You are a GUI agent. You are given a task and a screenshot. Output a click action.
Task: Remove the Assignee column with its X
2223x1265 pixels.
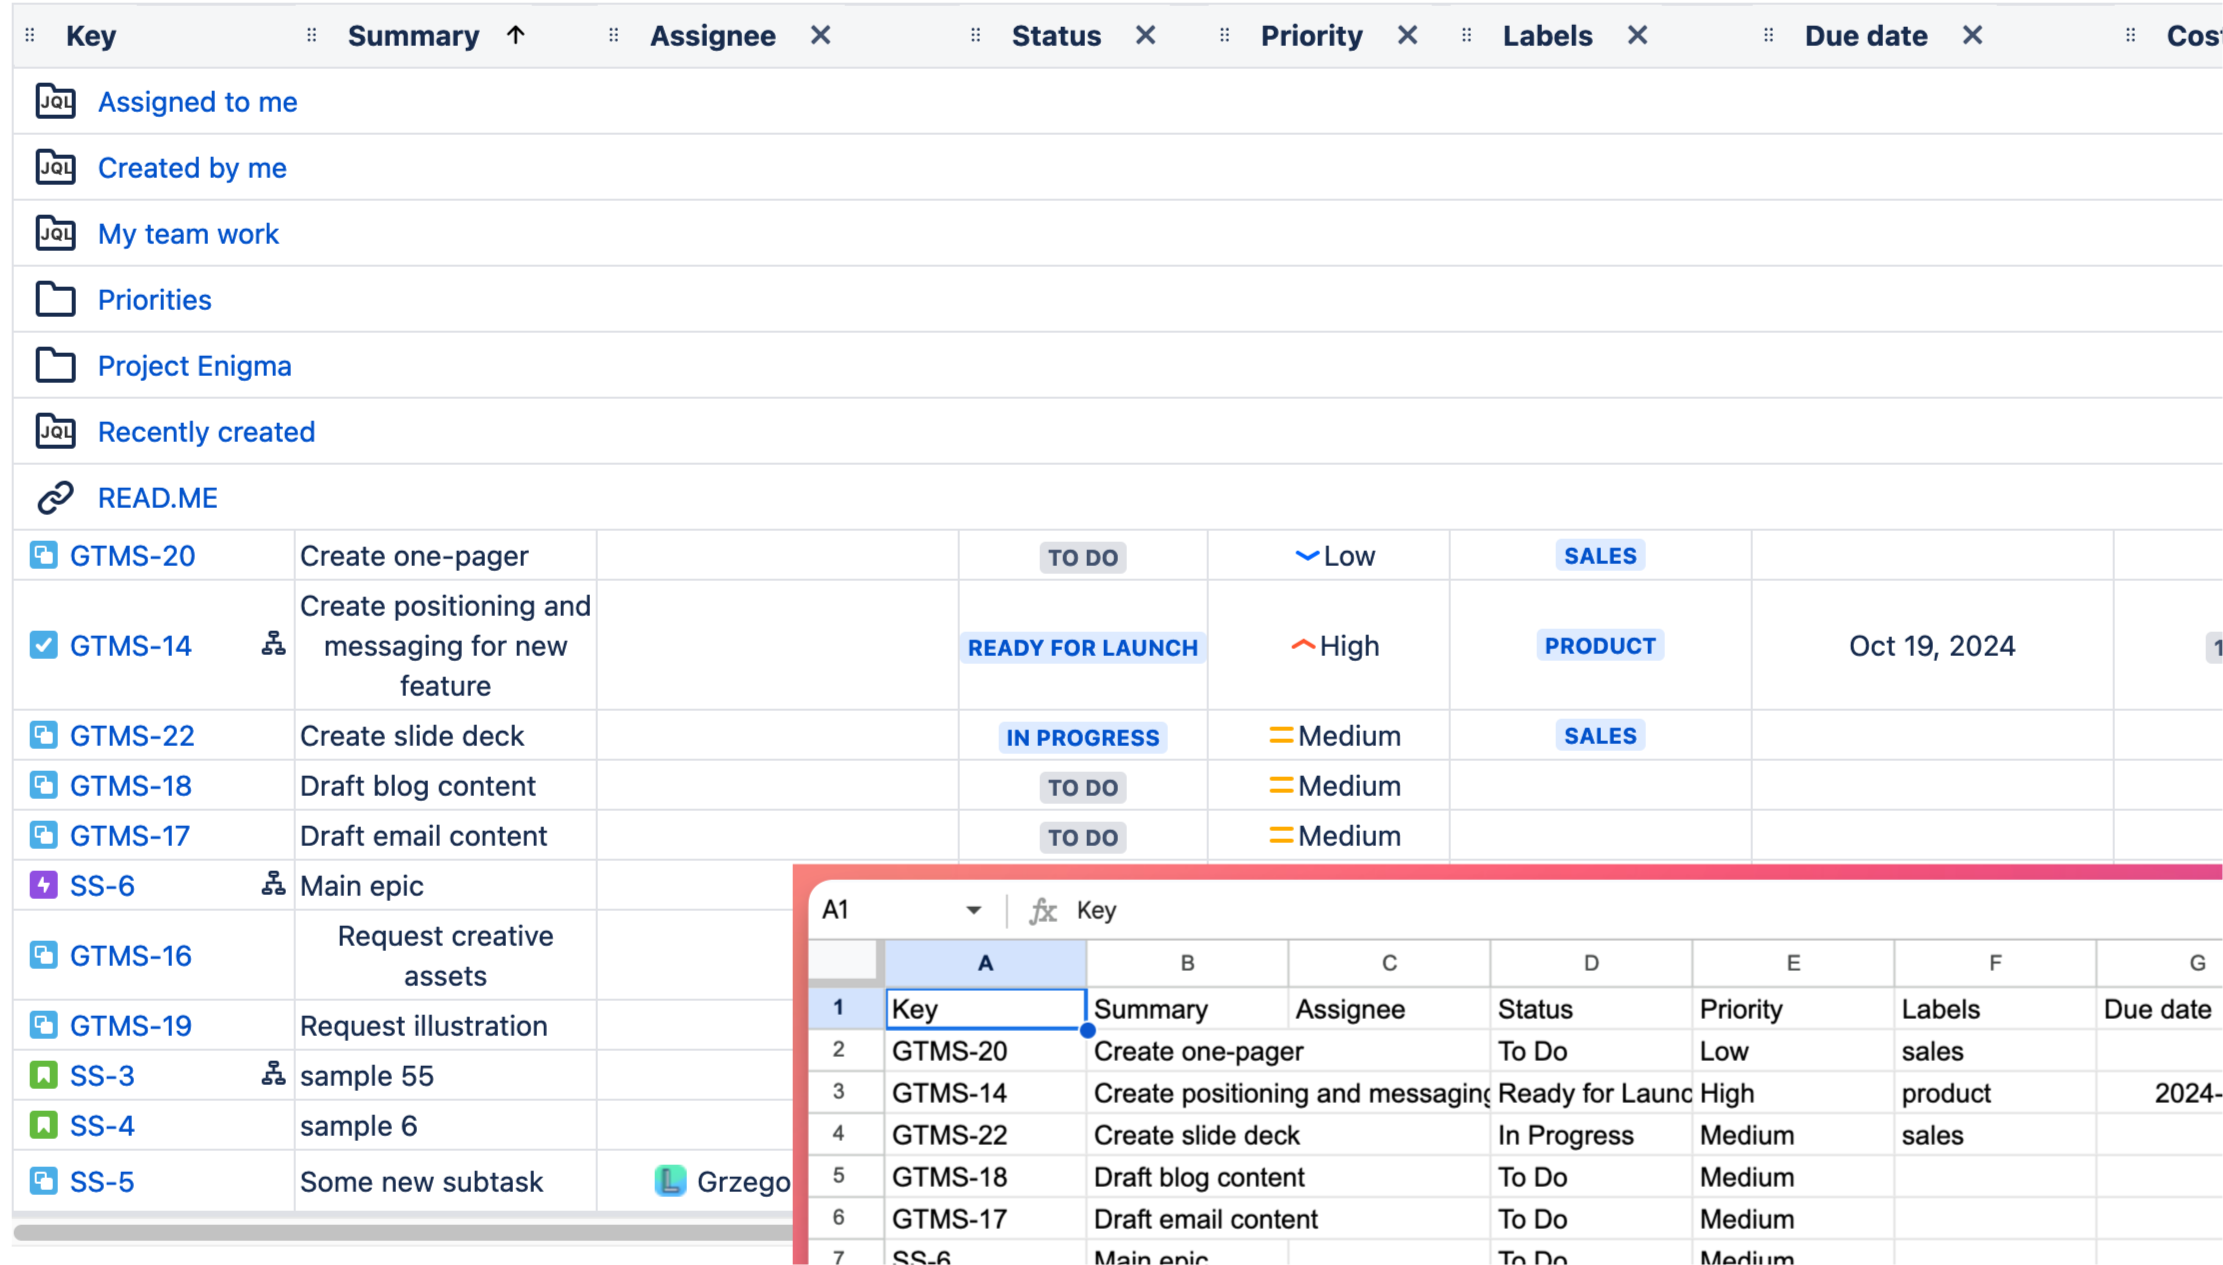click(820, 36)
